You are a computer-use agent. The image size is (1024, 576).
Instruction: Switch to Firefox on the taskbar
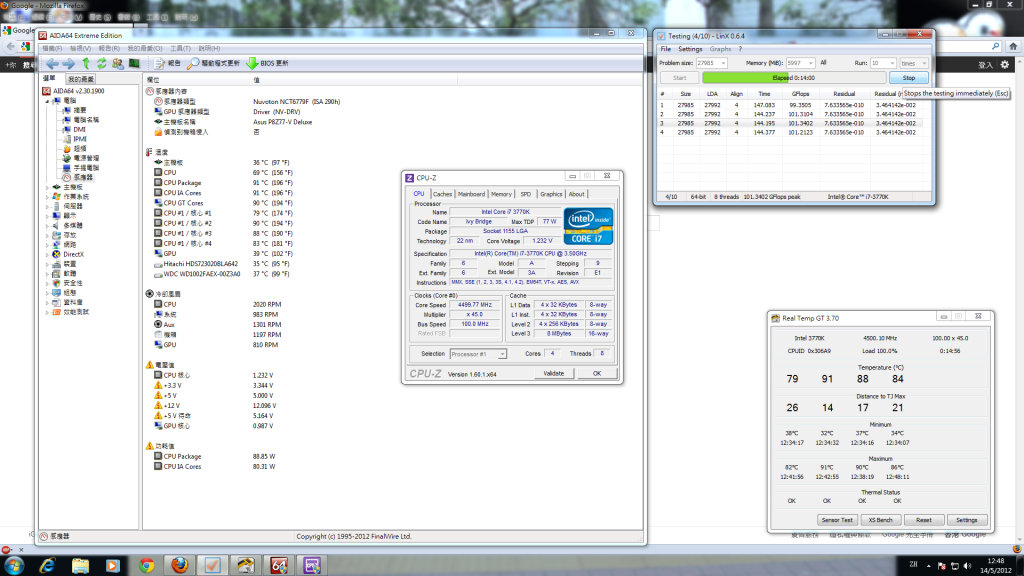pos(180,565)
